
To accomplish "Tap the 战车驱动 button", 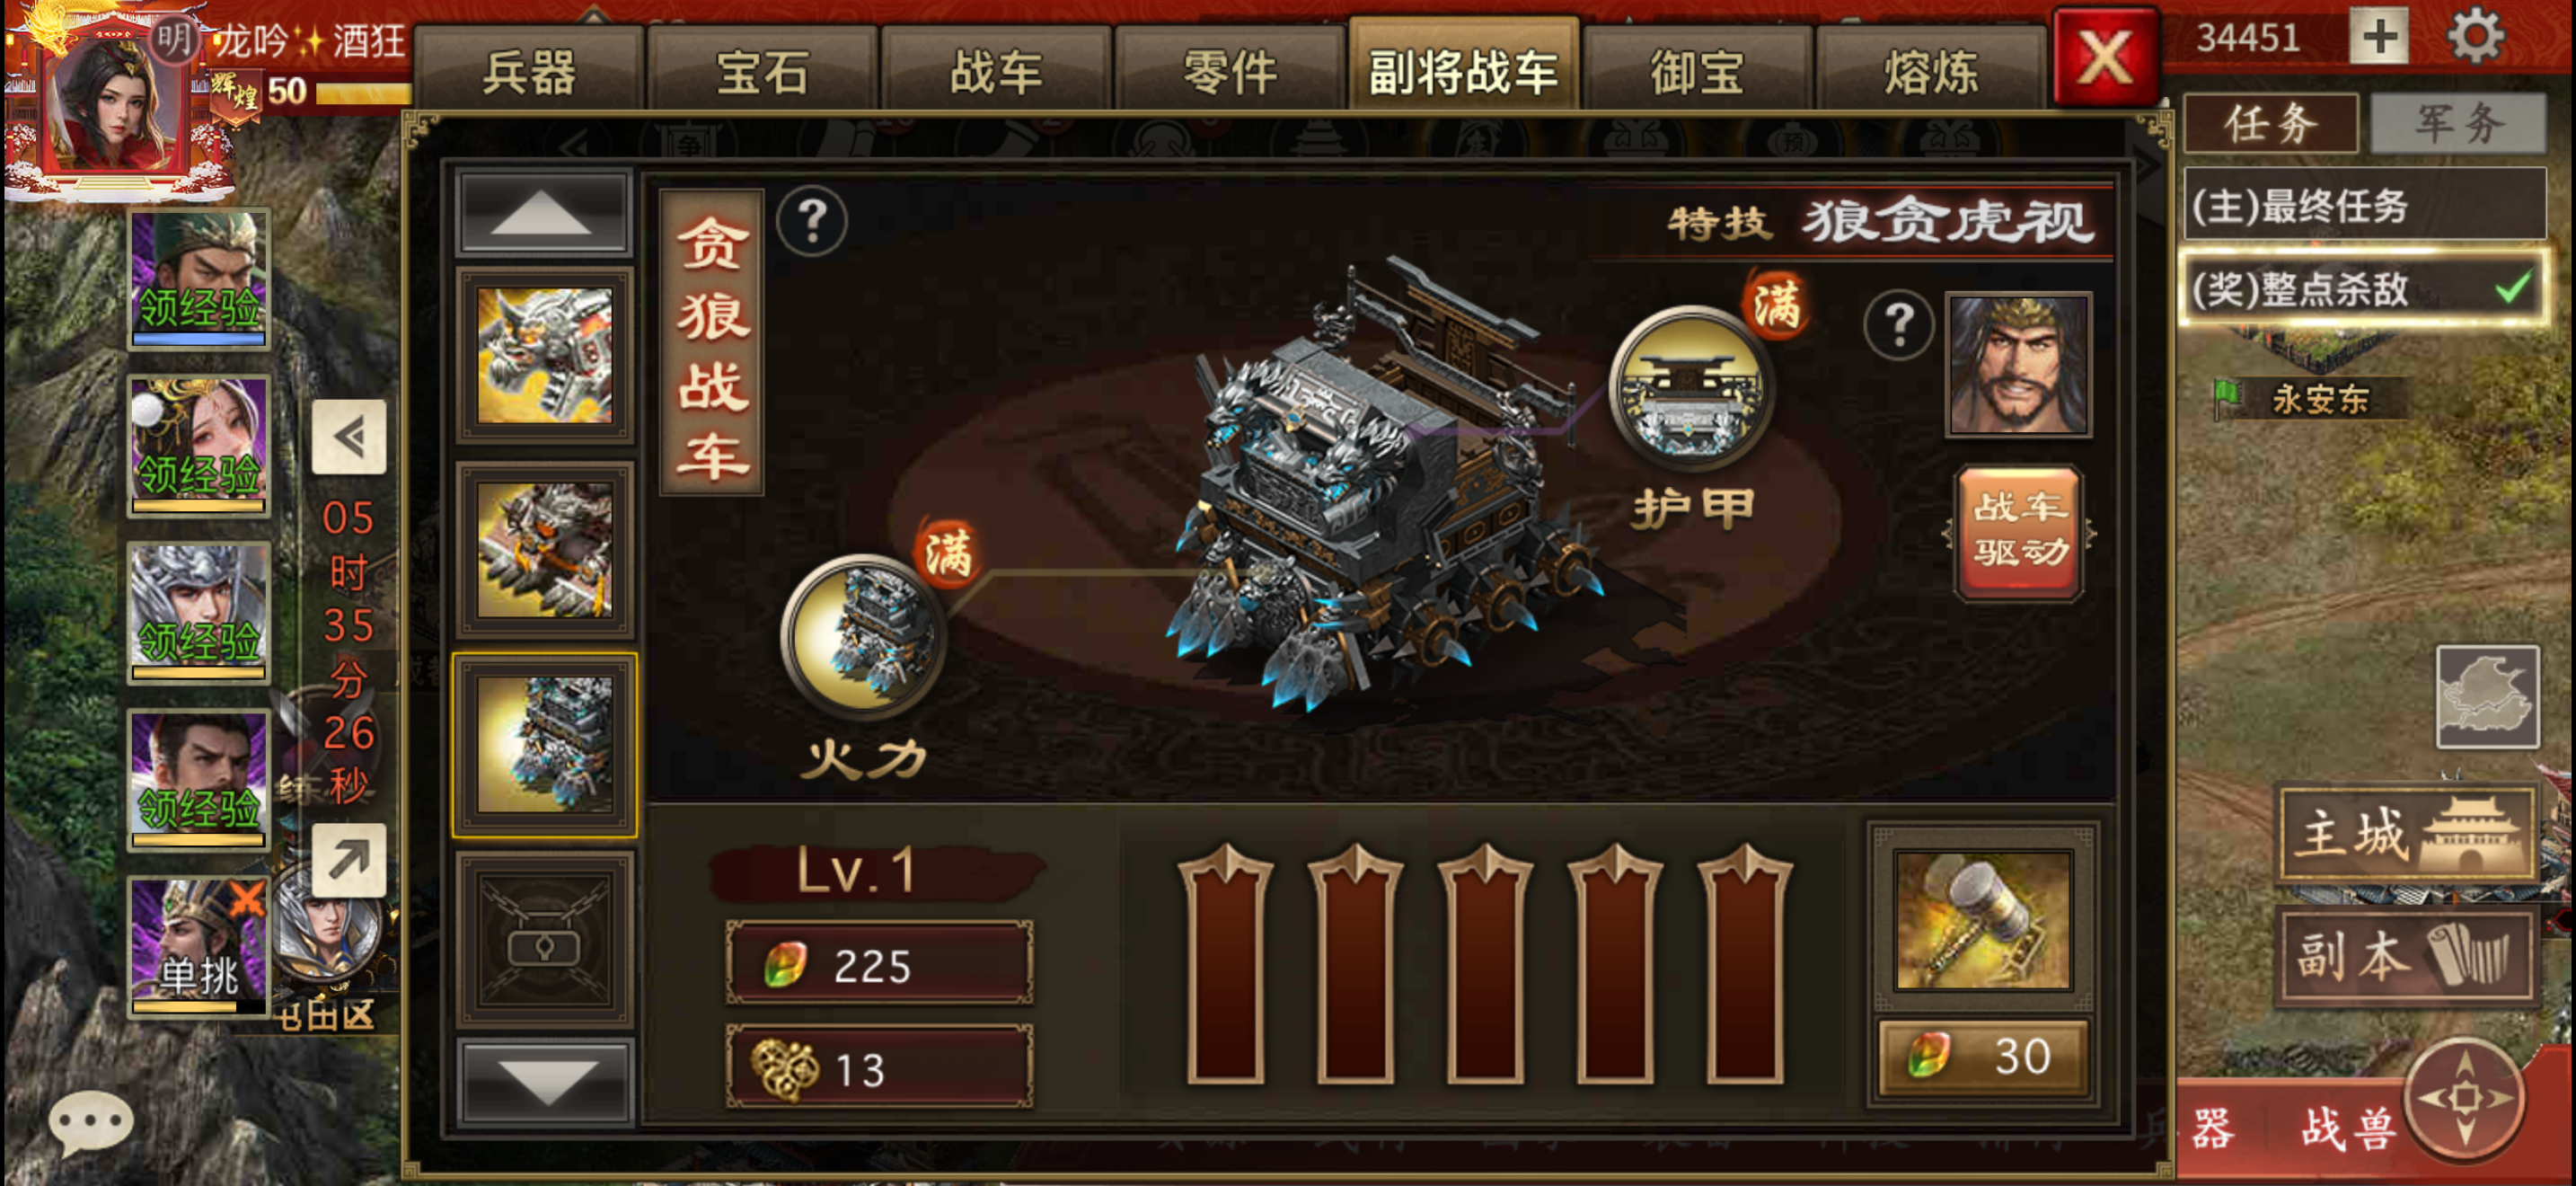I will [2019, 532].
